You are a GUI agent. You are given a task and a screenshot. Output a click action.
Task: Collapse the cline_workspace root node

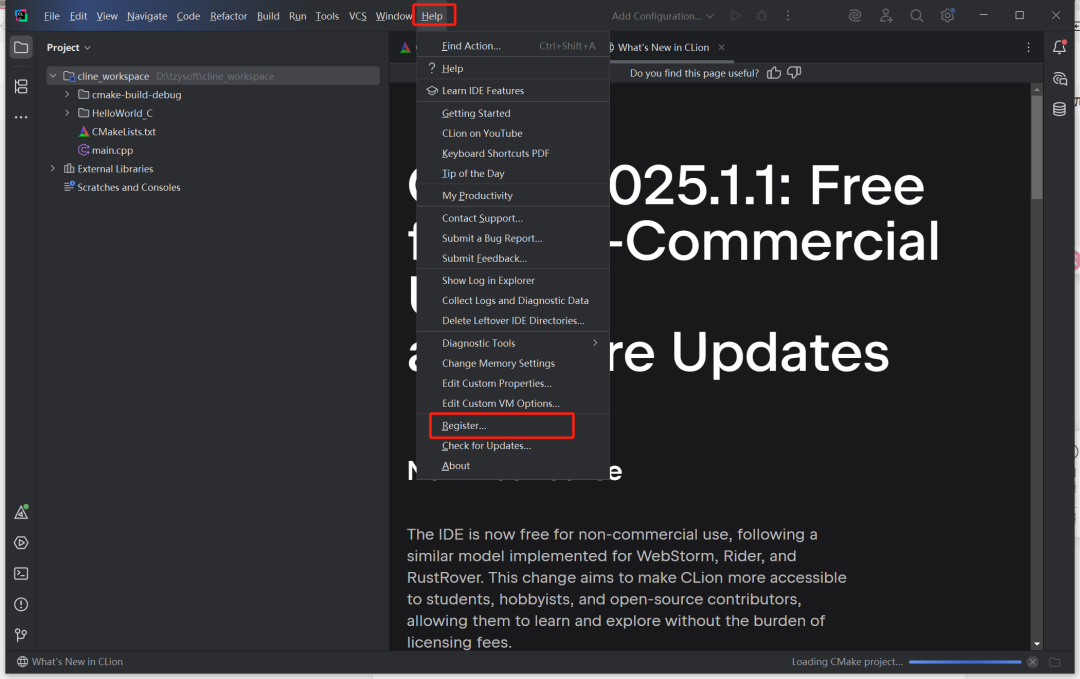53,76
